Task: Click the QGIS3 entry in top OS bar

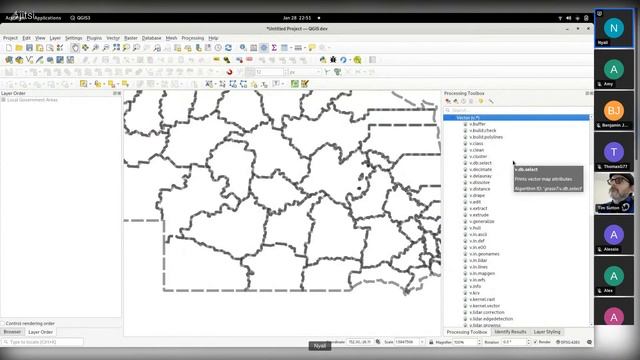Action: [80, 18]
